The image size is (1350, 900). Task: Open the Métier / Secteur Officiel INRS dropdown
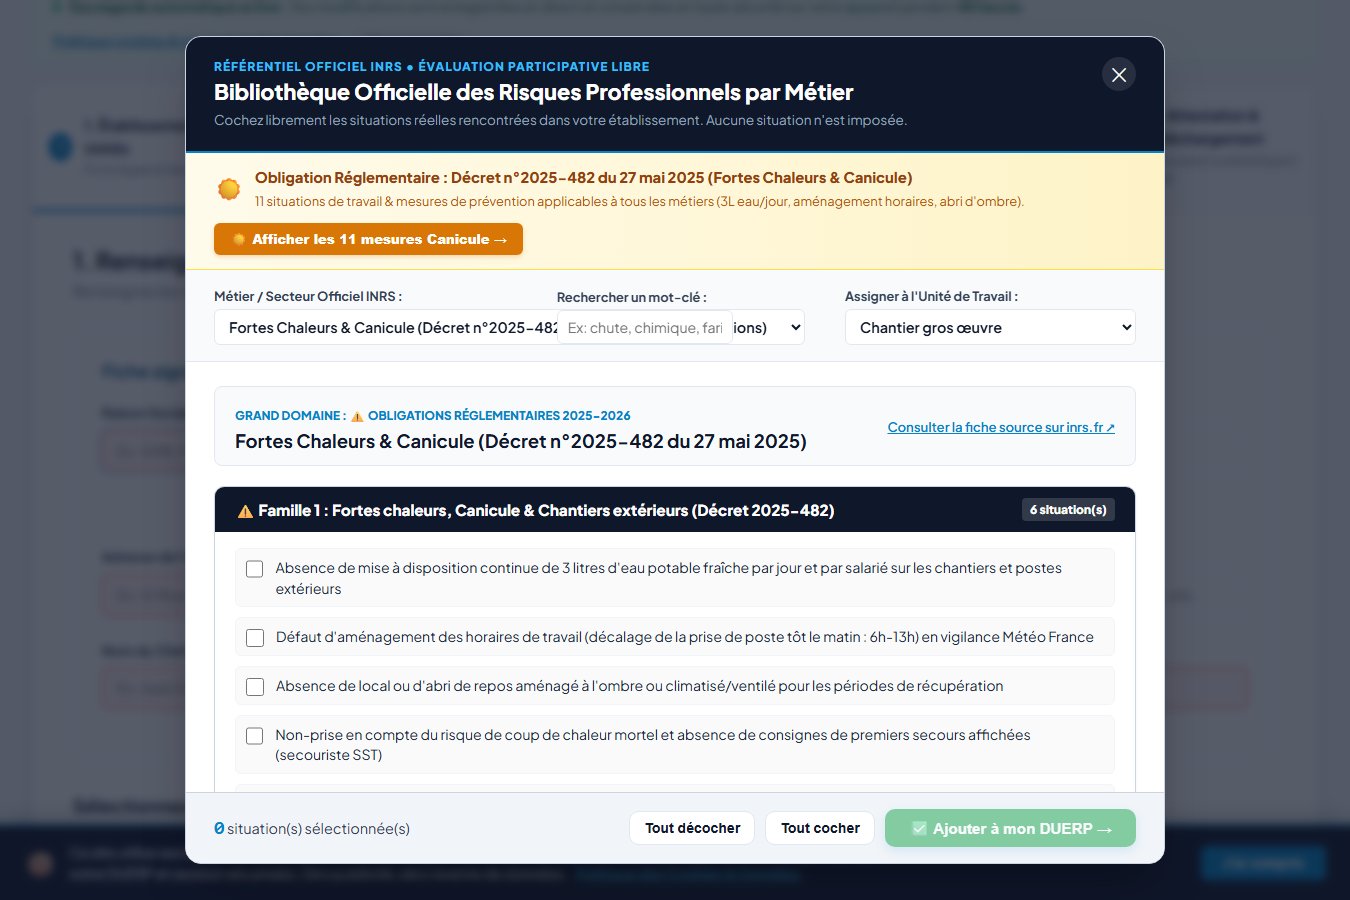[x=509, y=328]
